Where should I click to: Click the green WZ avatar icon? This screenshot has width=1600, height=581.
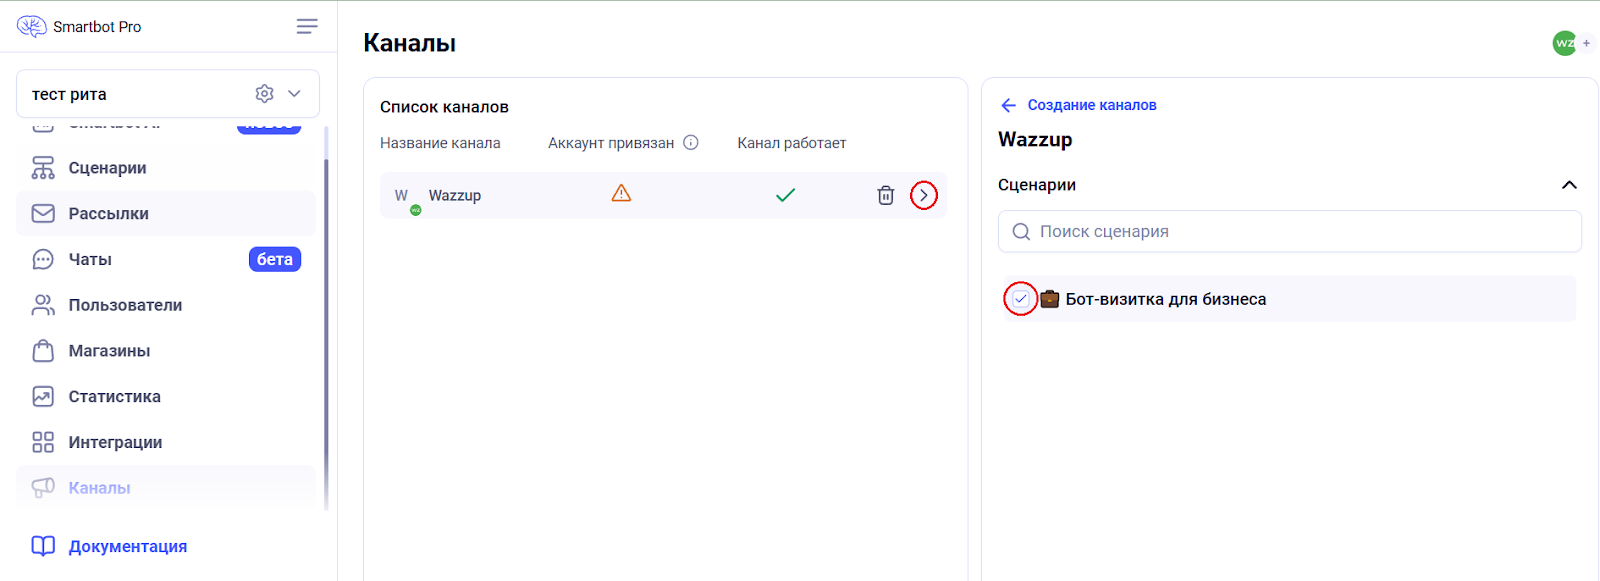[x=1564, y=43]
